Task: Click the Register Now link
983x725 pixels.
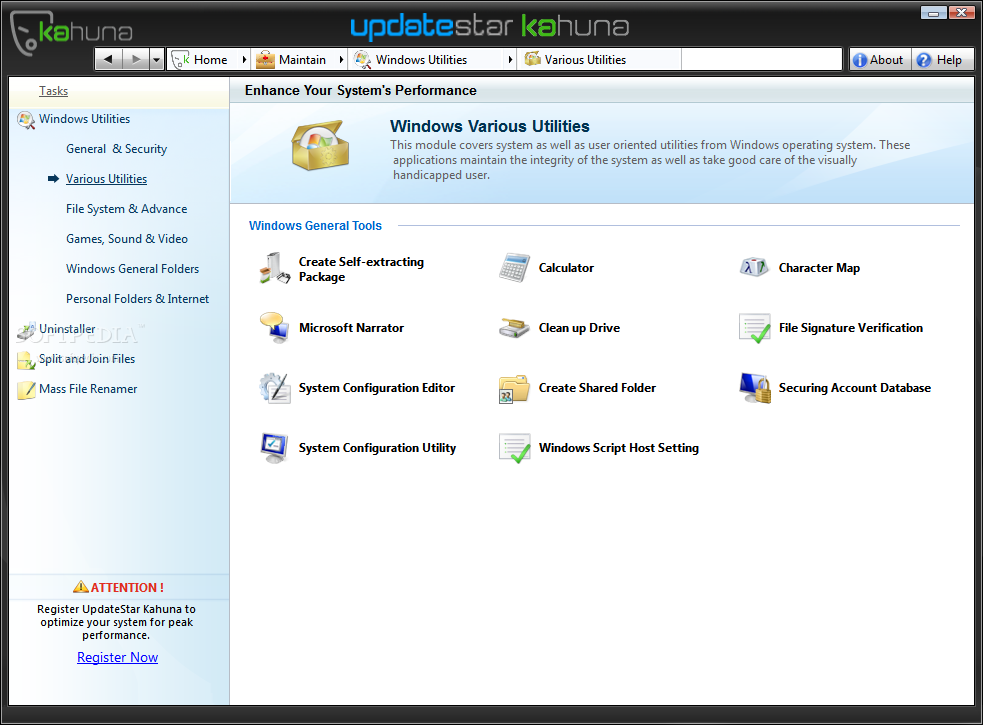Action: pyautogui.click(x=117, y=657)
